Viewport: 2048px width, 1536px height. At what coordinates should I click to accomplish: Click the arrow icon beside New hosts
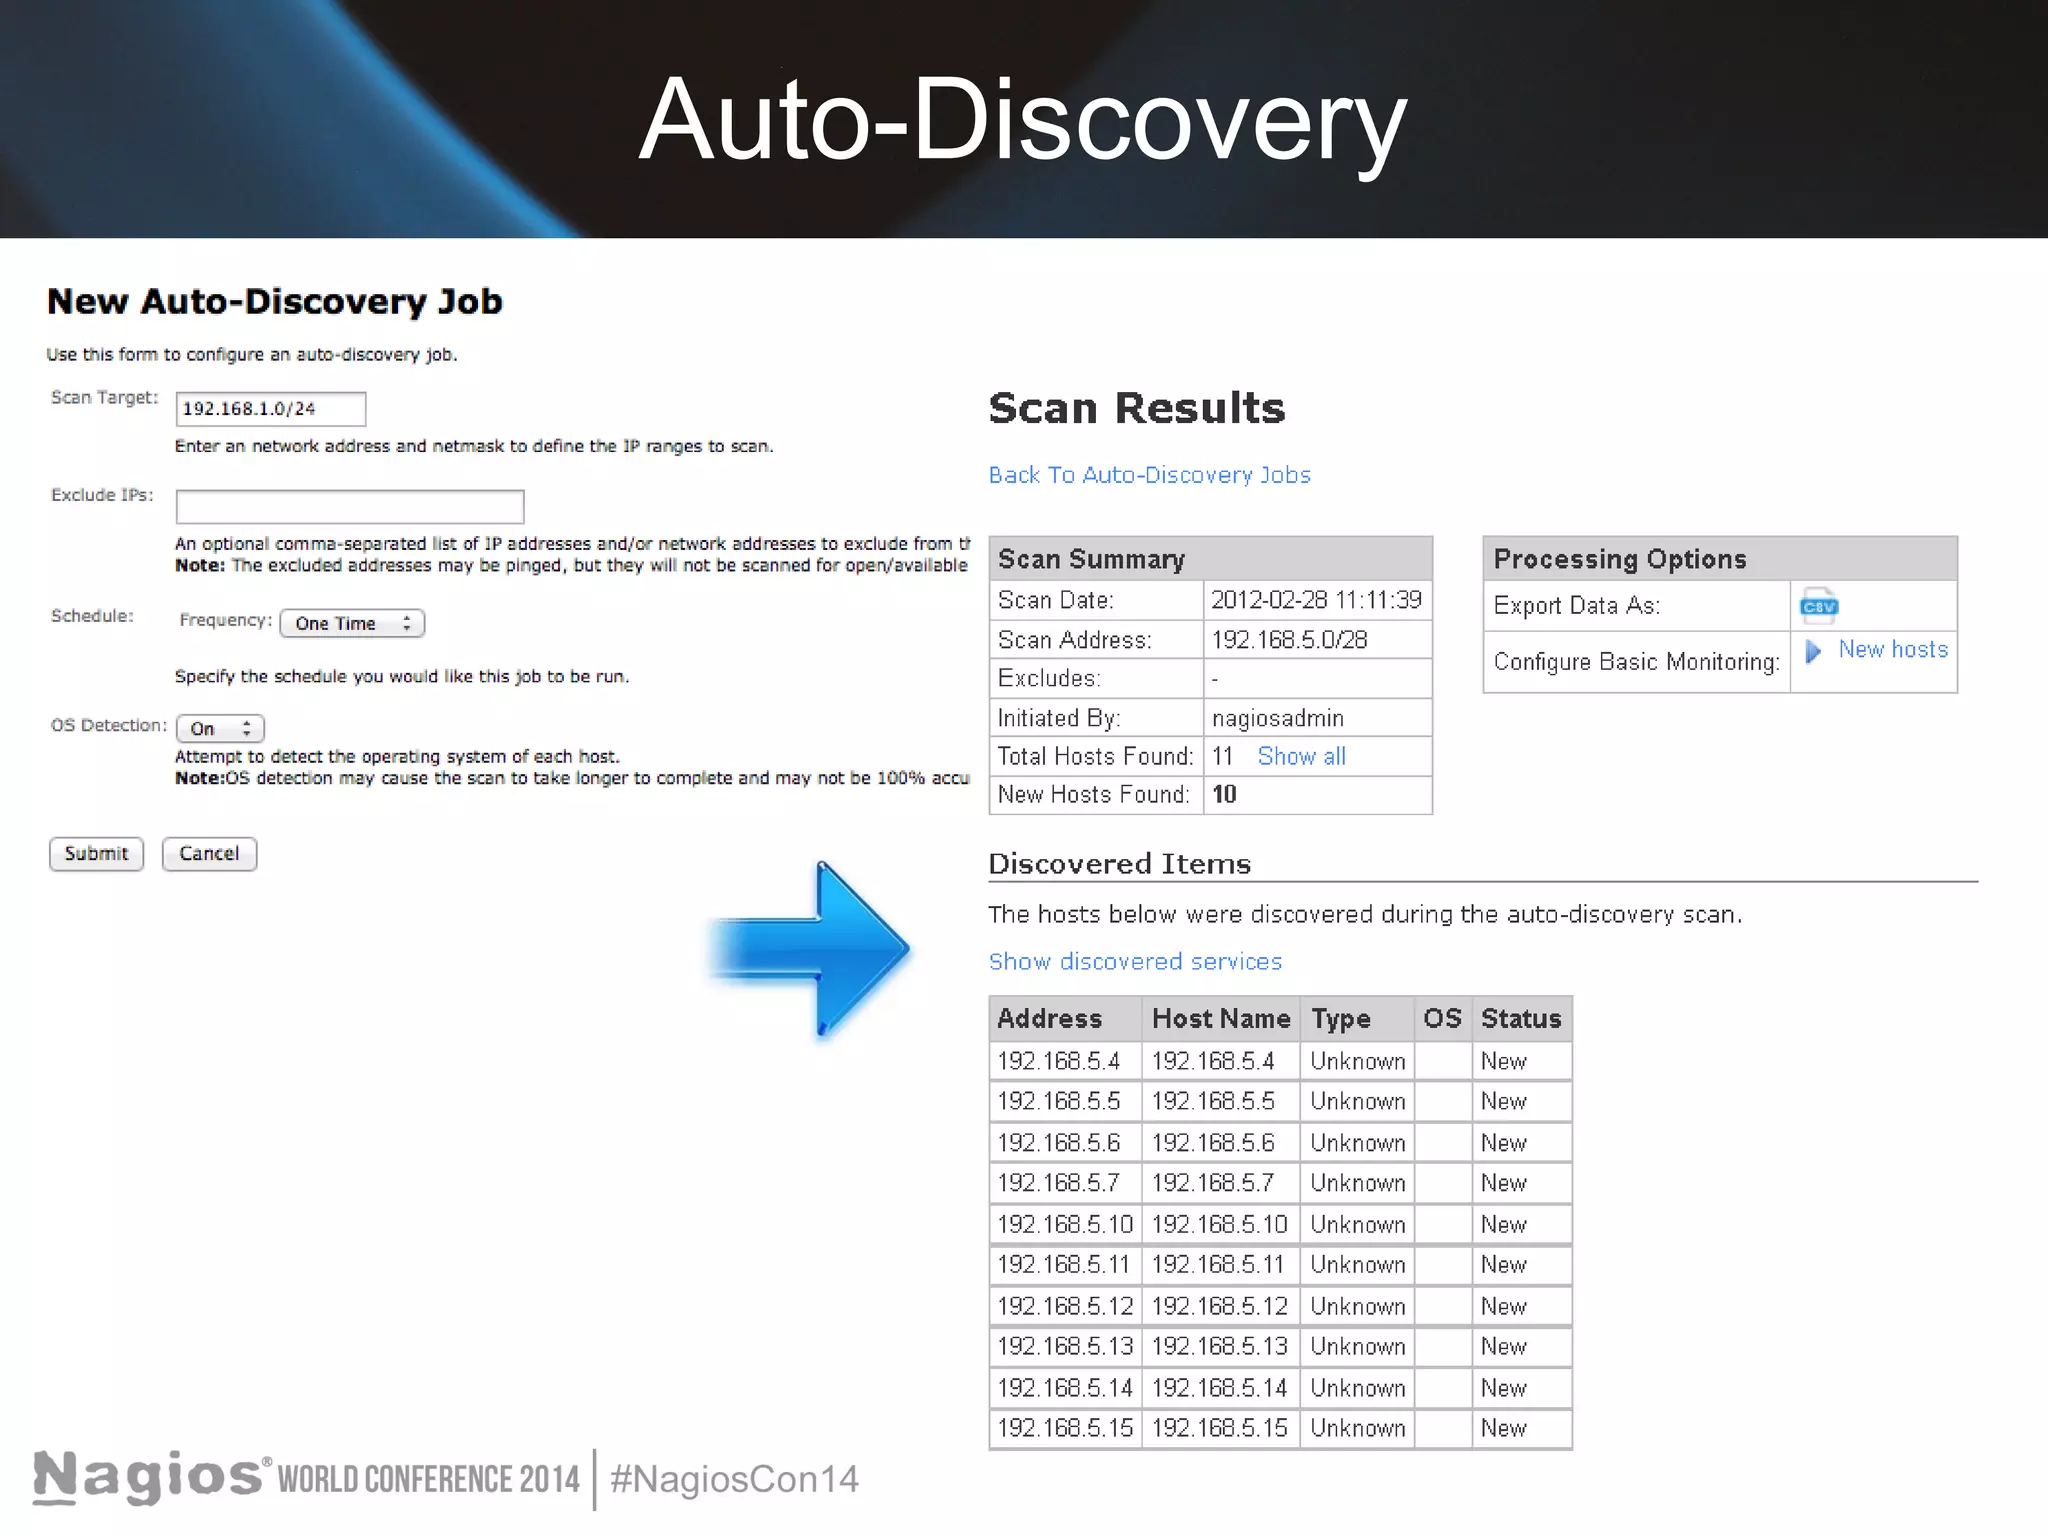click(1812, 651)
